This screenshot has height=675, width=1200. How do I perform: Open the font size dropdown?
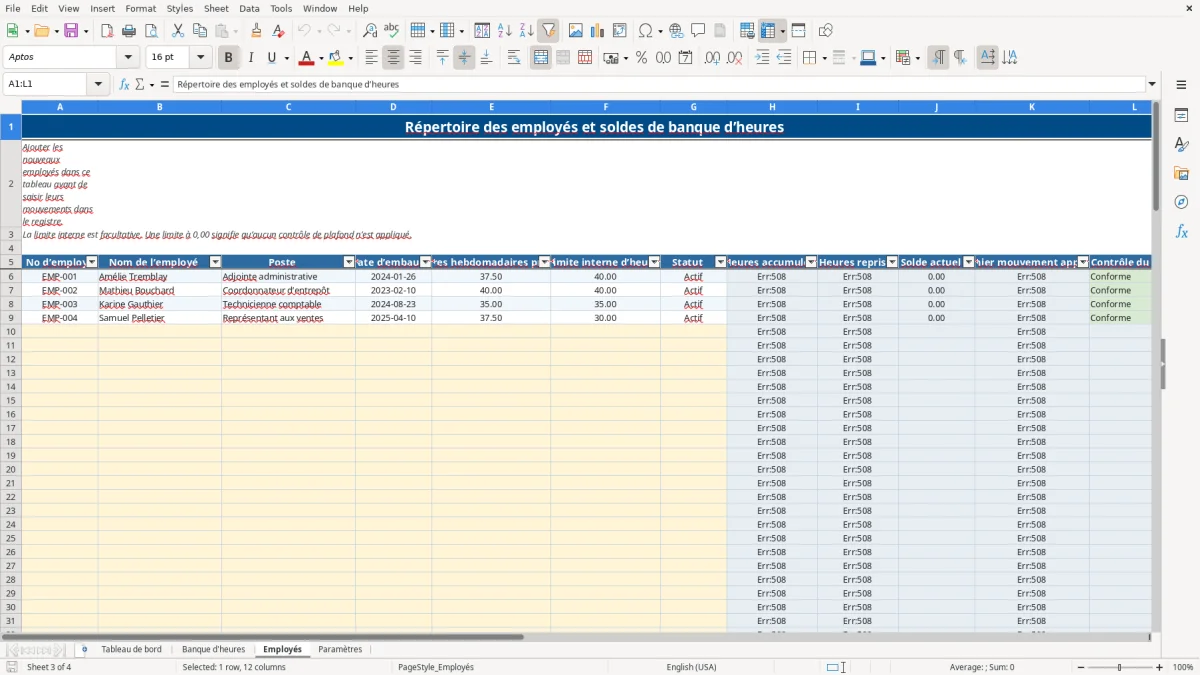[200, 58]
